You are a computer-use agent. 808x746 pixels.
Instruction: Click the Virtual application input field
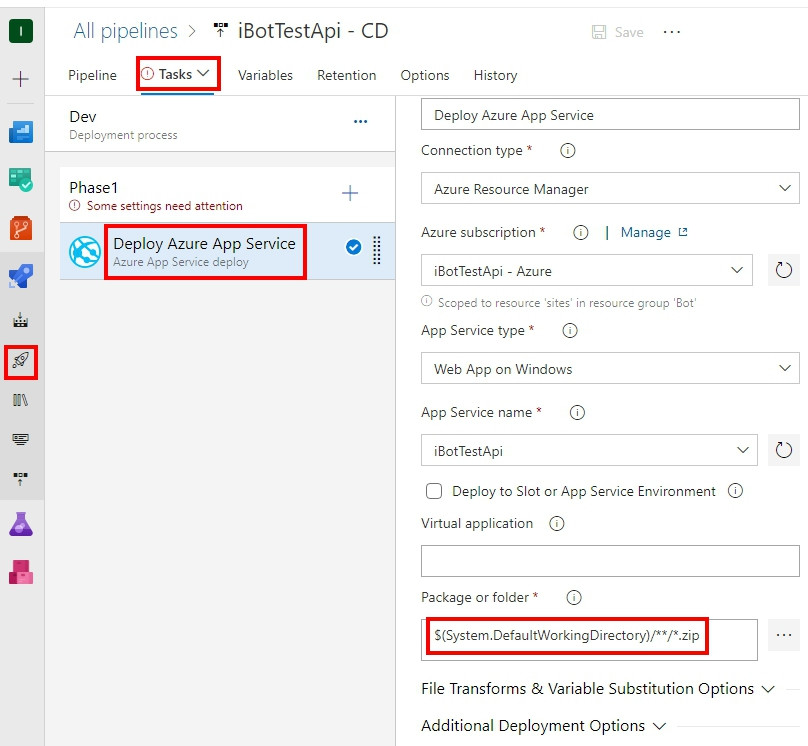click(x=610, y=561)
